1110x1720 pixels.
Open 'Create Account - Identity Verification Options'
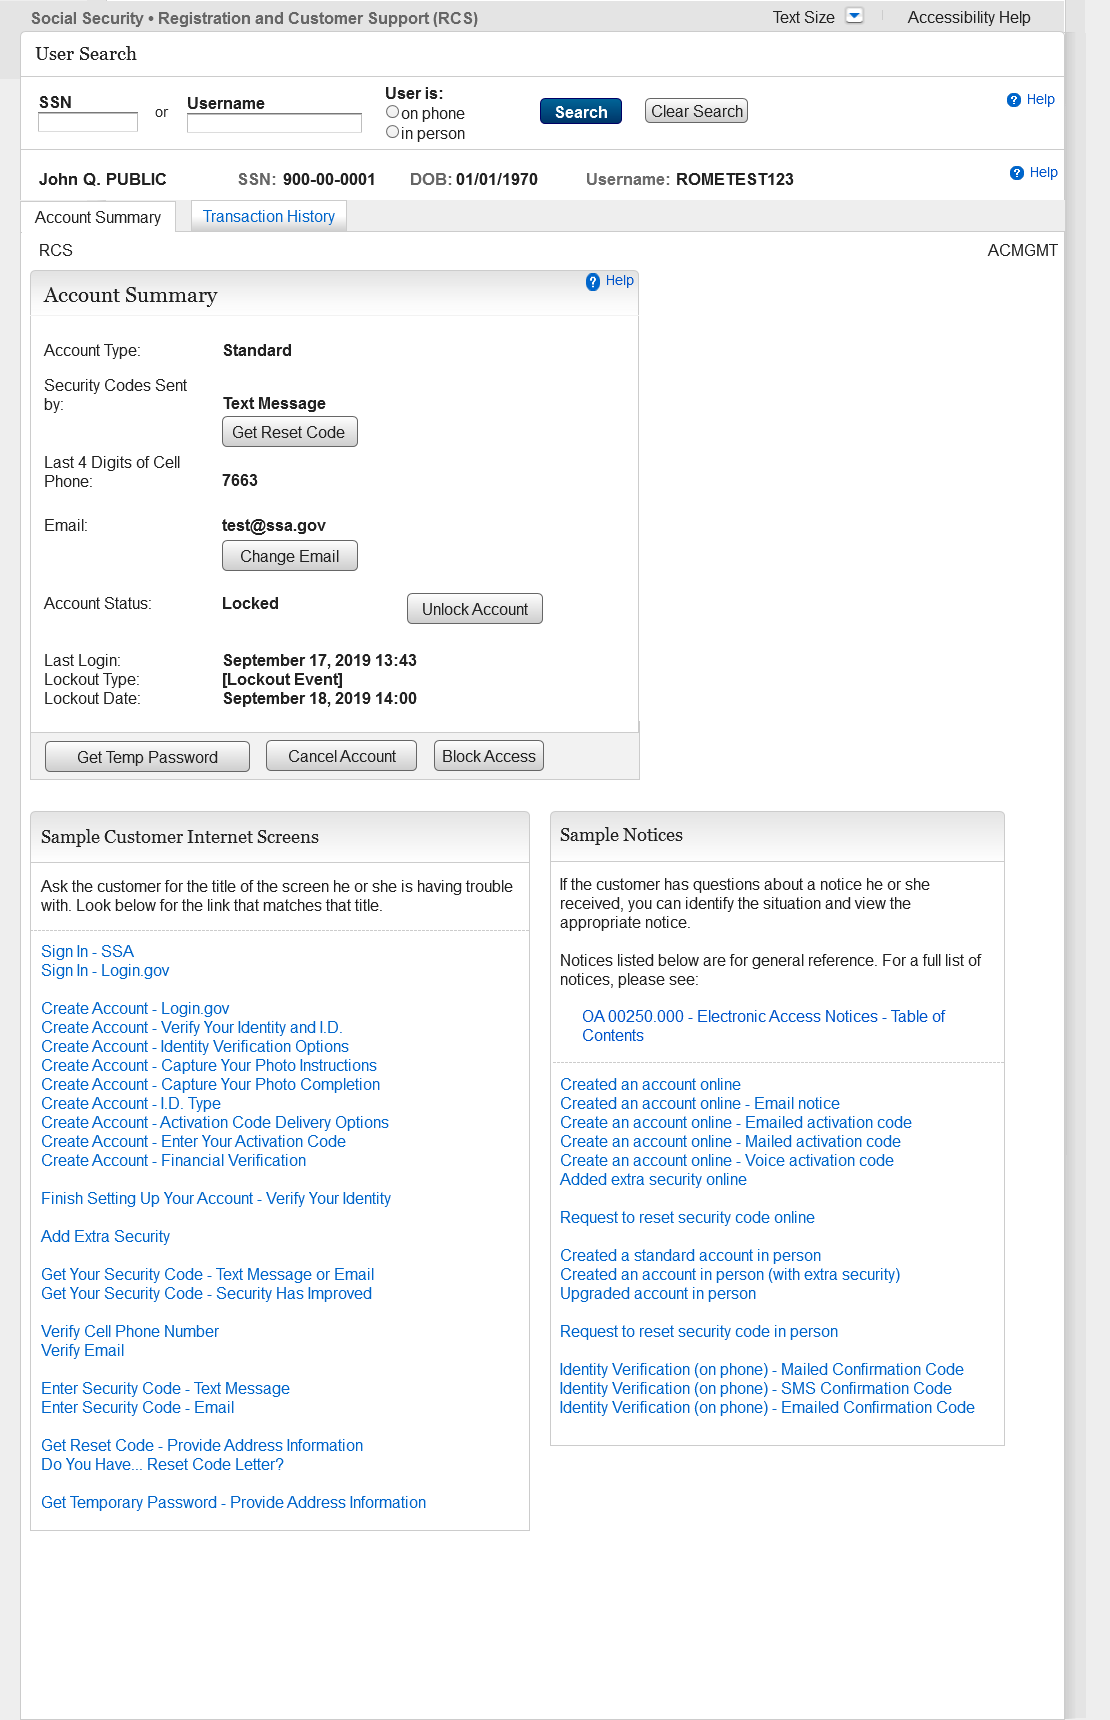[x=195, y=1046]
